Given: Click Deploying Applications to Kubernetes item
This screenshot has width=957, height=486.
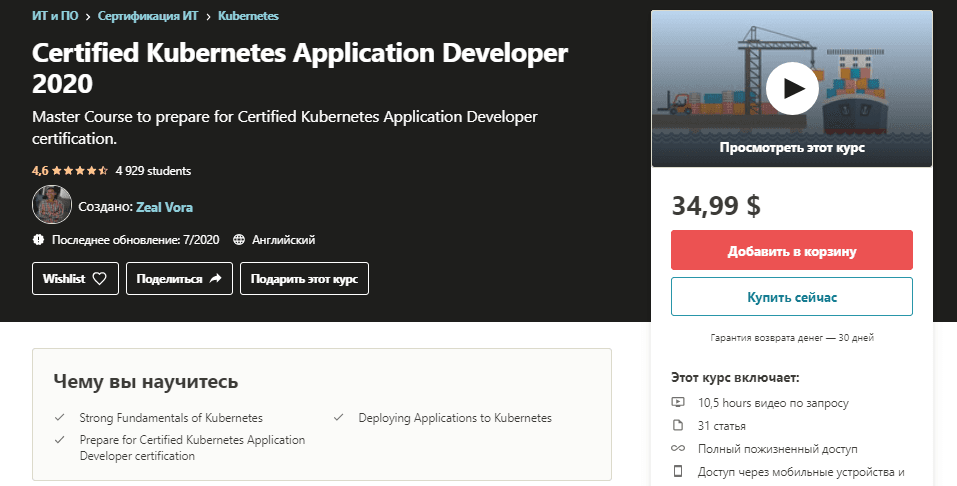Looking at the screenshot, I should click(455, 418).
